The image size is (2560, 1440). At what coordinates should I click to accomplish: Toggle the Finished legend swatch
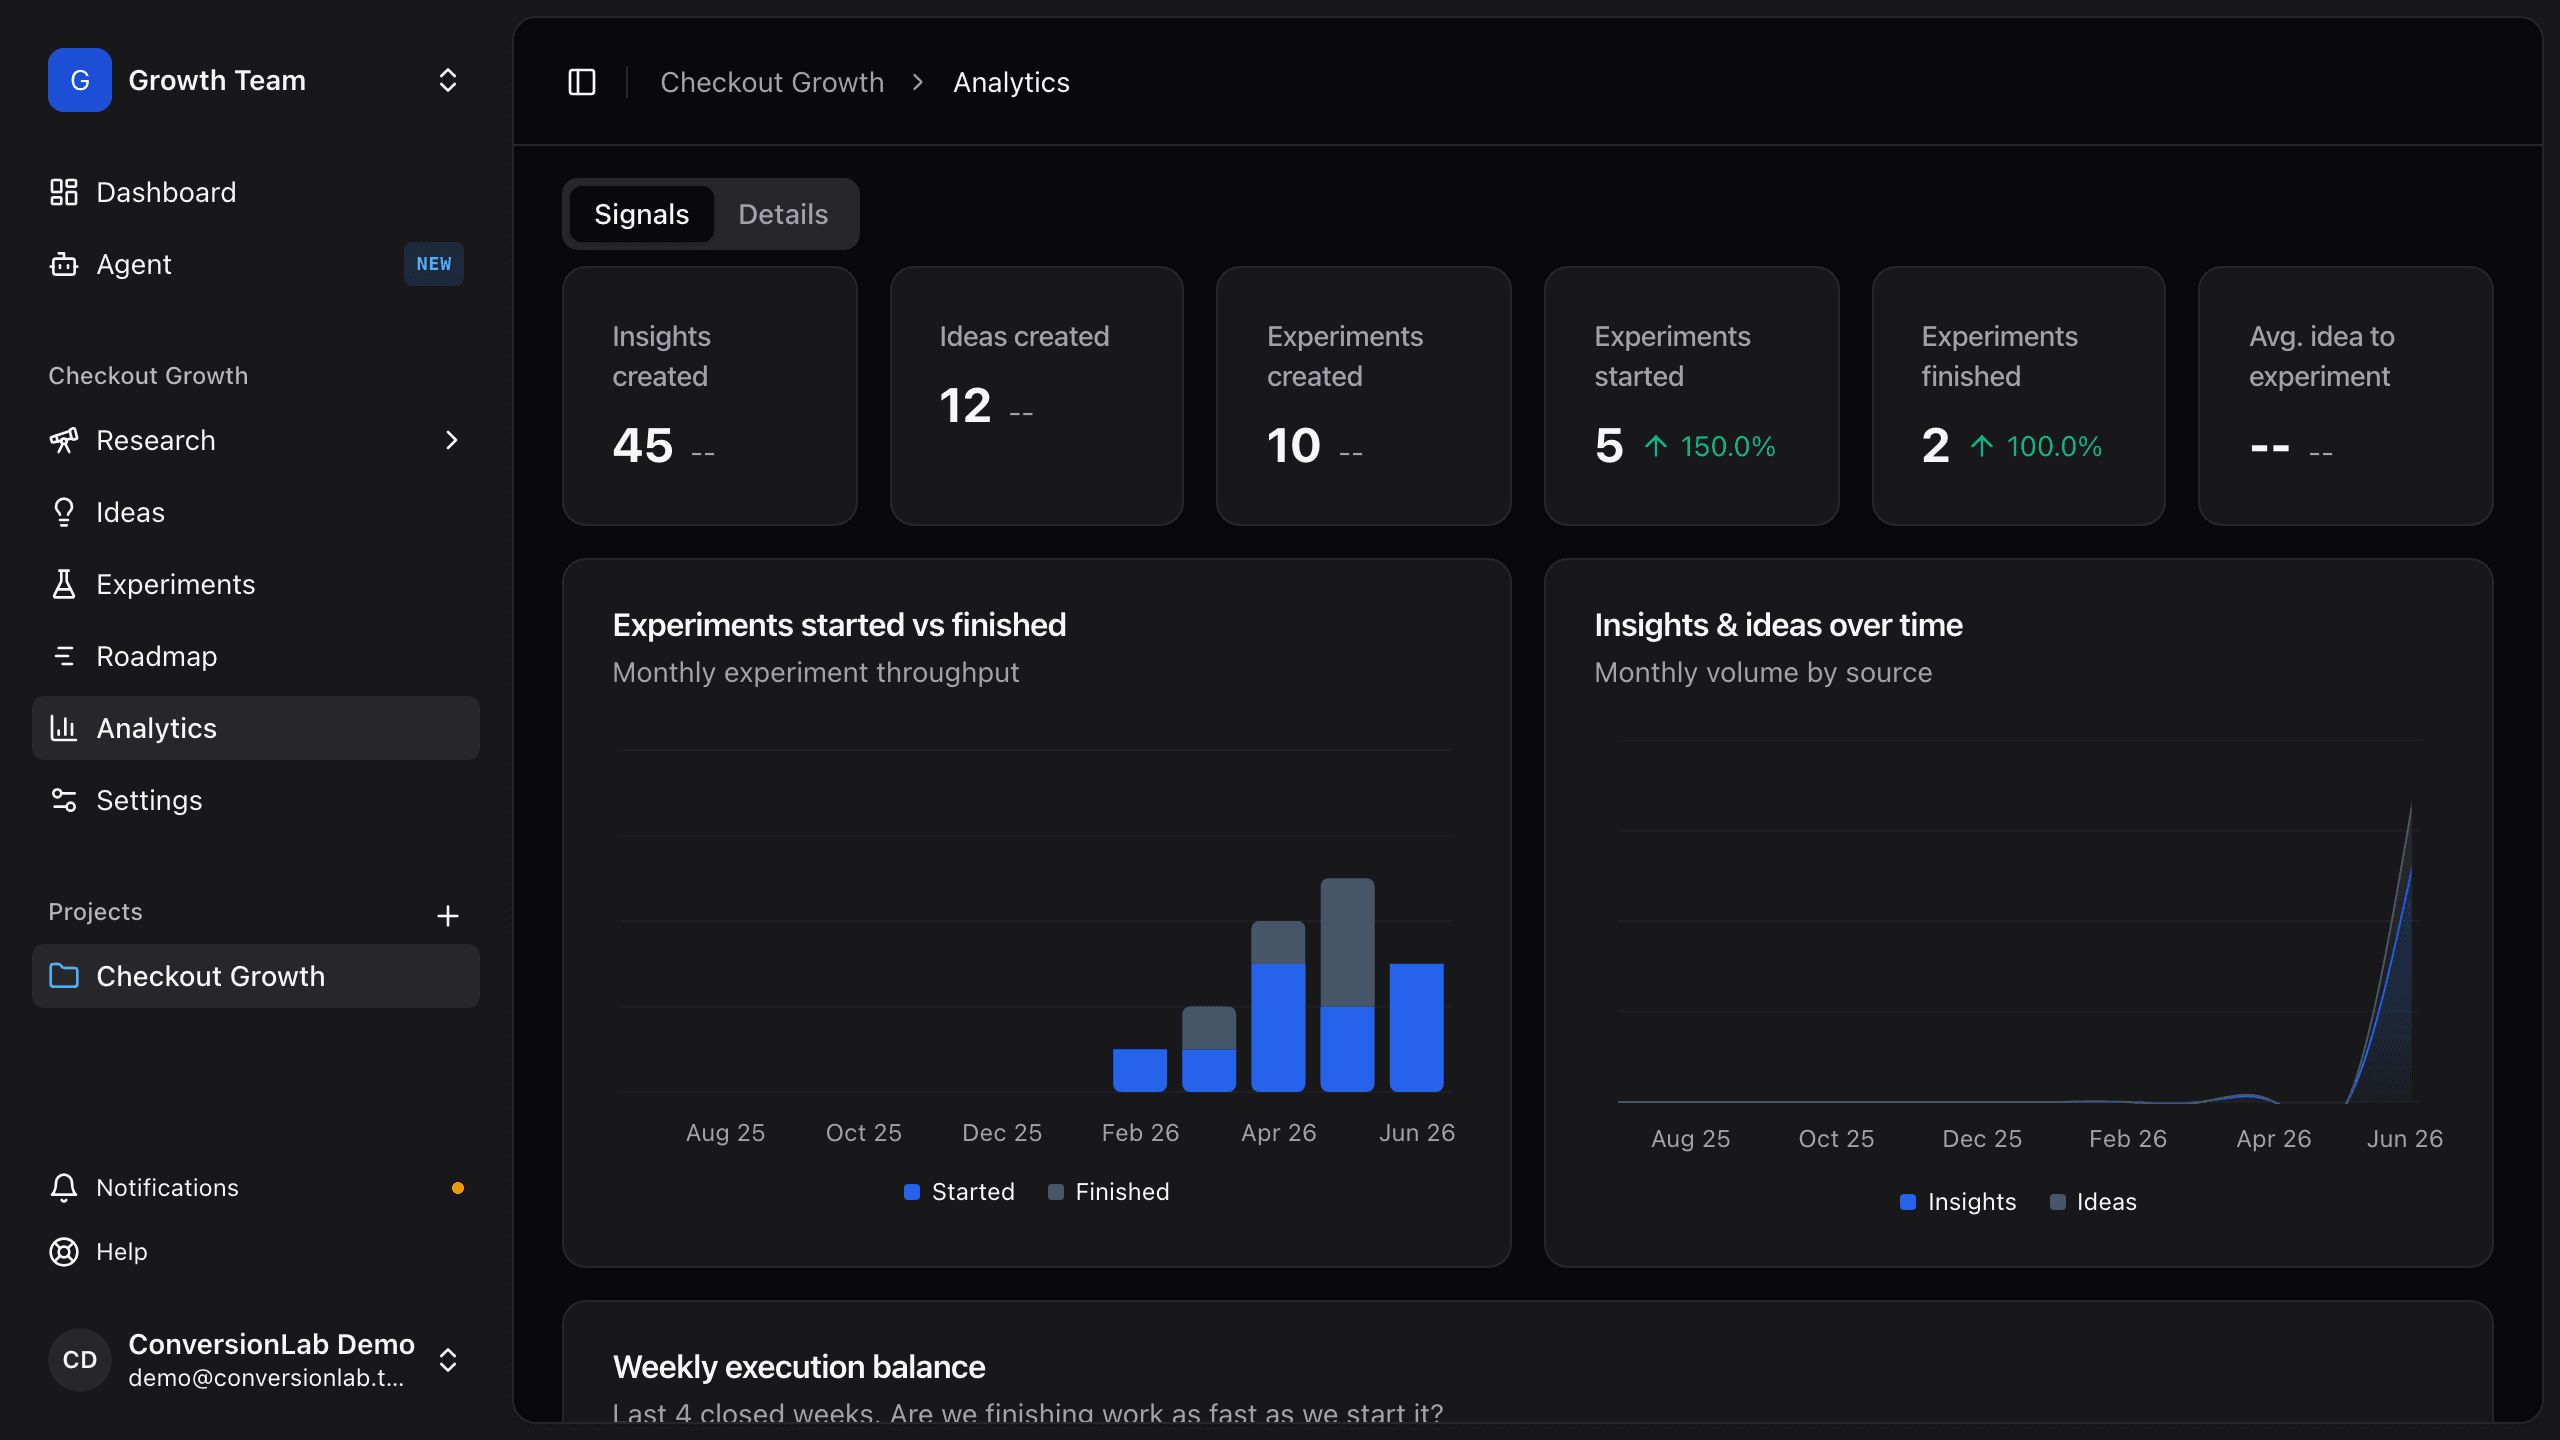pyautogui.click(x=1055, y=1192)
